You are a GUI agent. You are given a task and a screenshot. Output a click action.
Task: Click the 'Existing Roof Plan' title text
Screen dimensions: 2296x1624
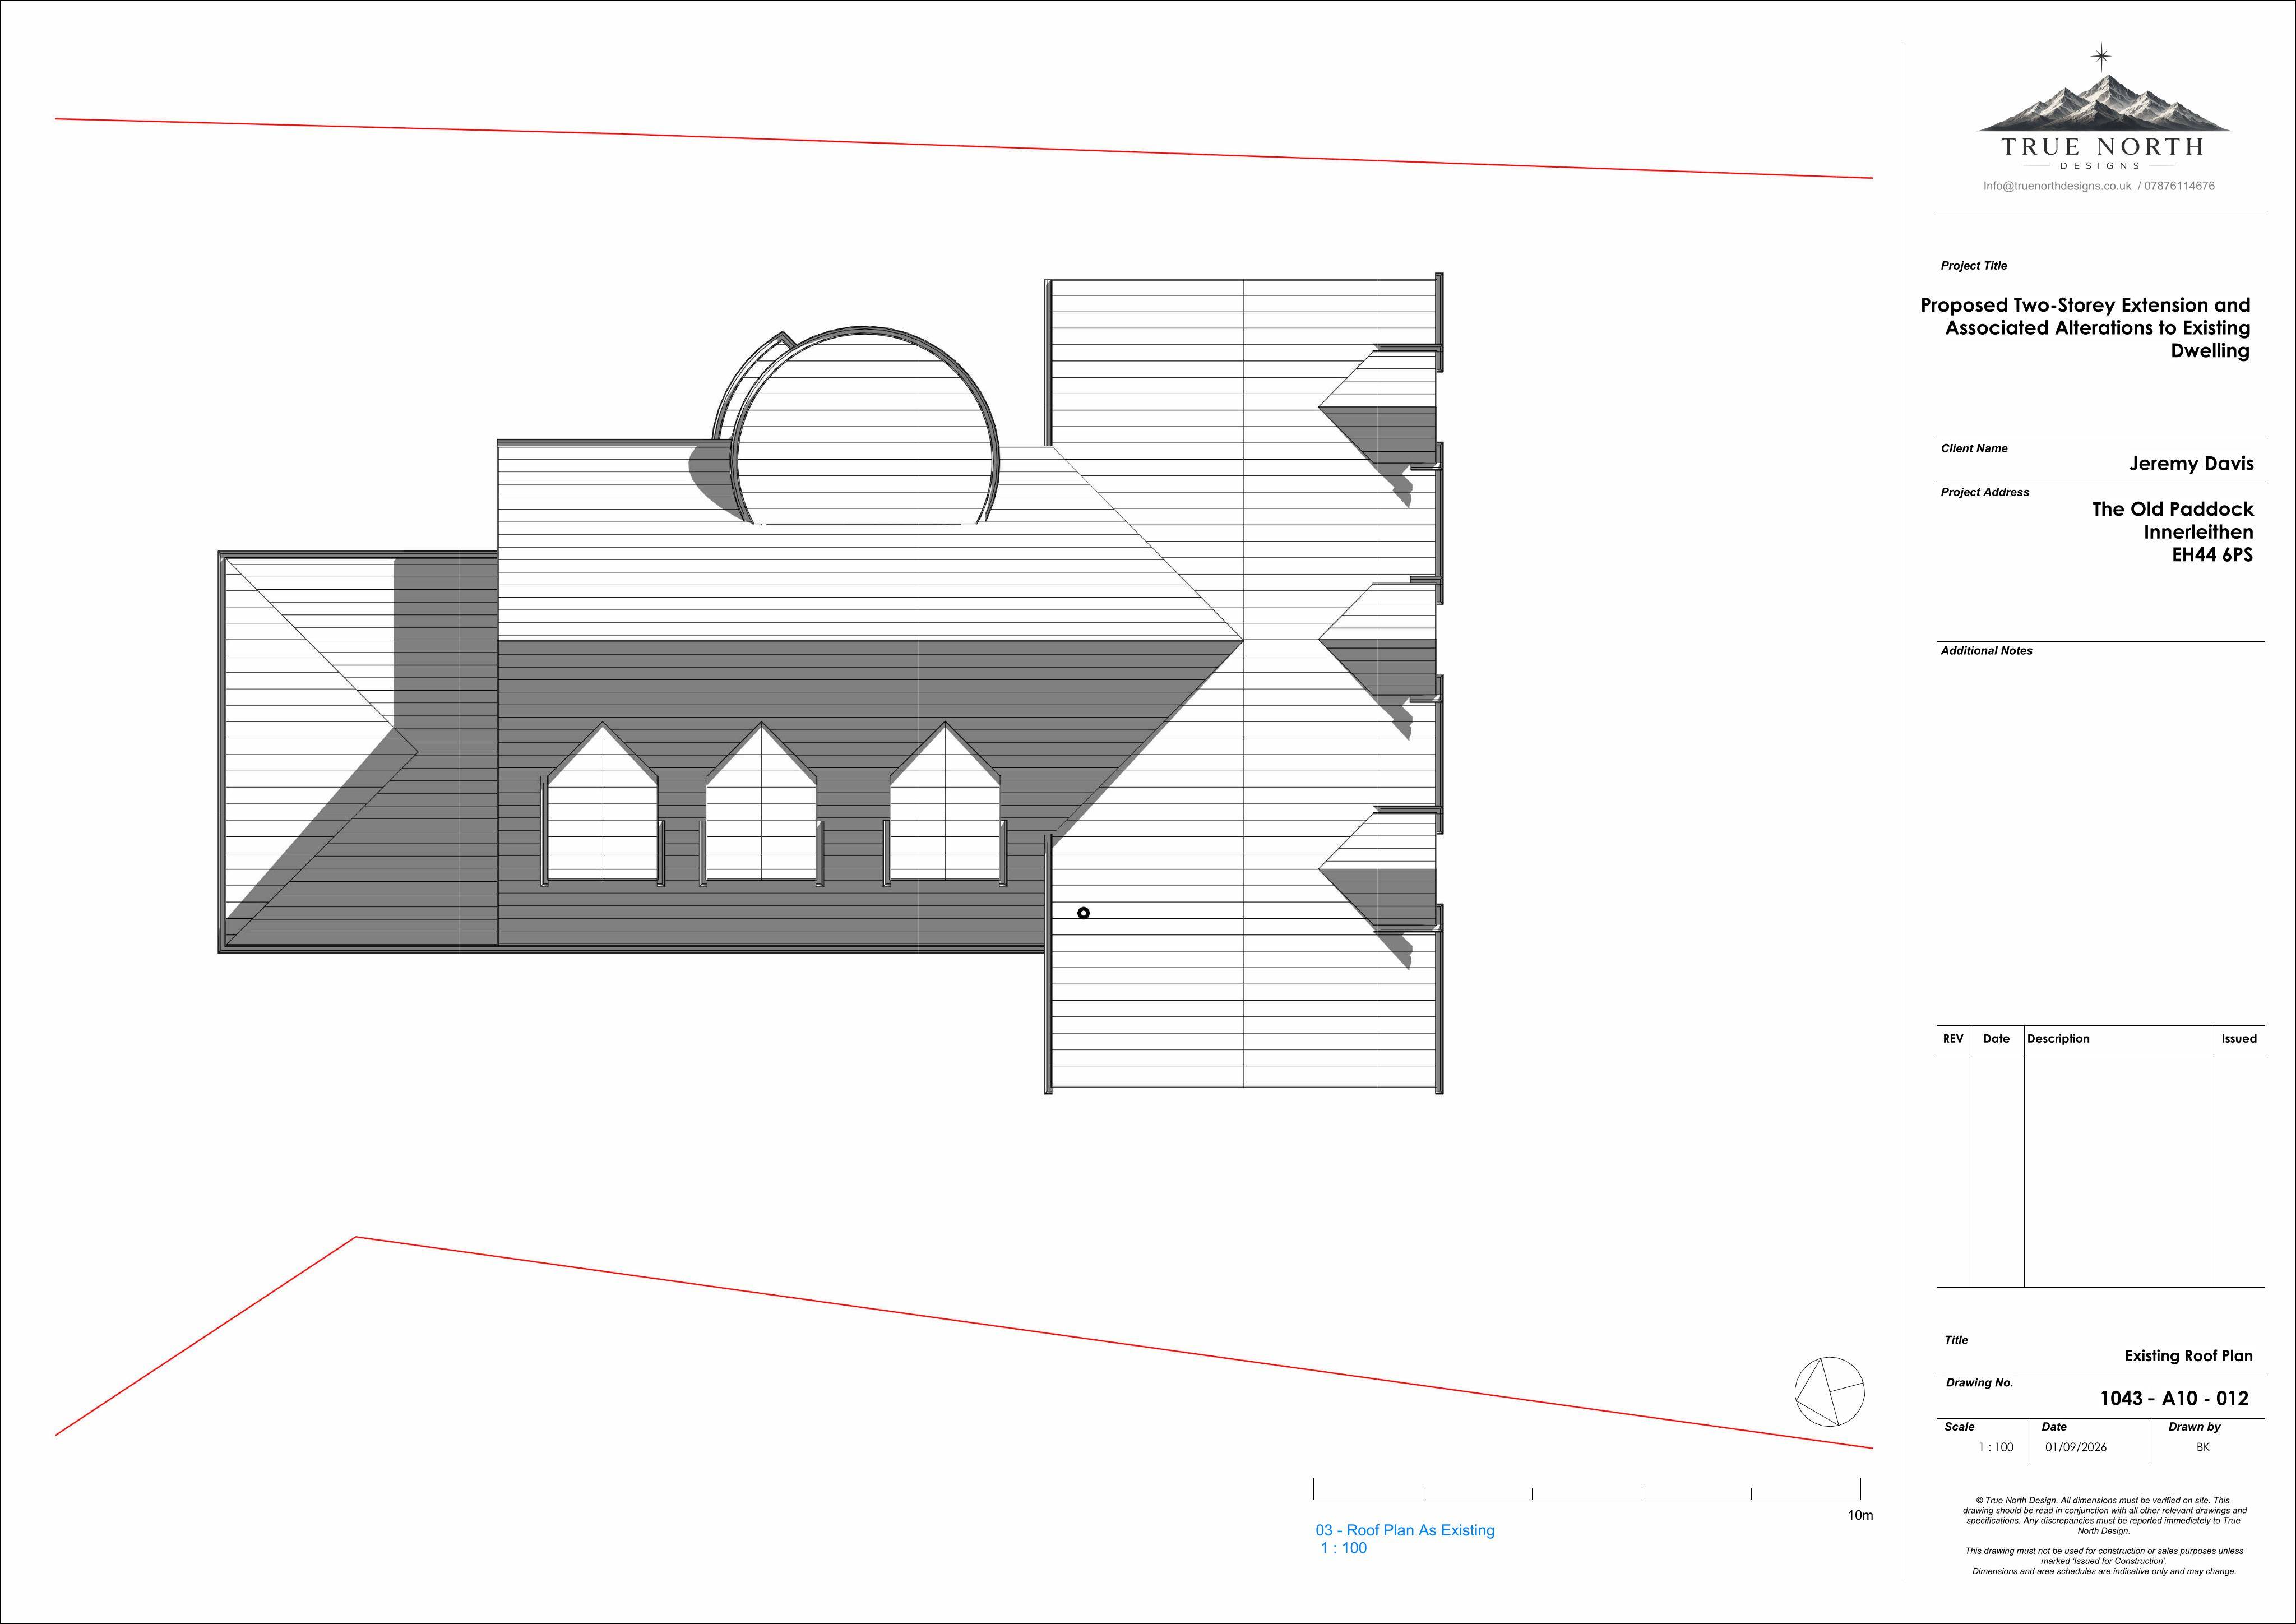coord(2189,1356)
